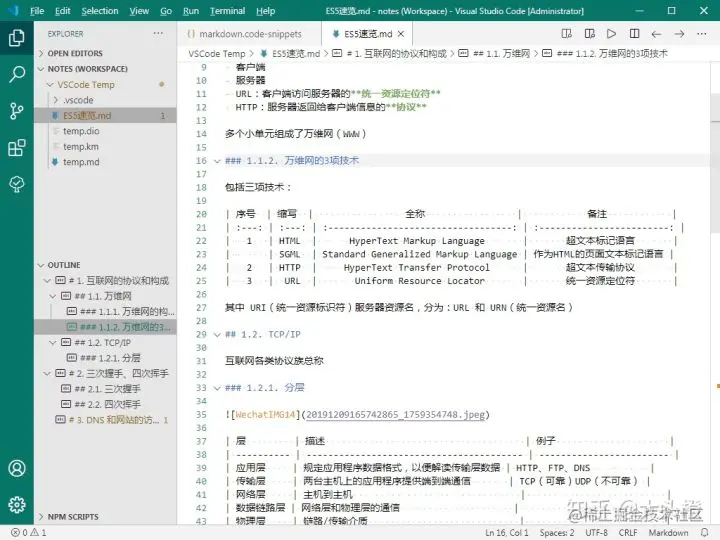Open editor more actions ellipsis
This screenshot has width=720, height=540.
(x=702, y=34)
